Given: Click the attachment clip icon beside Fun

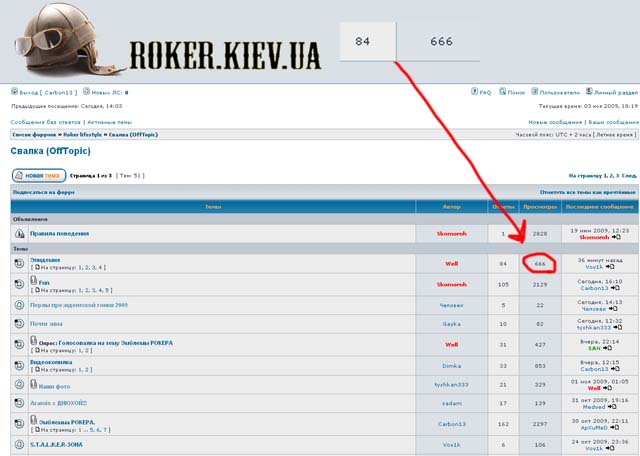Looking at the screenshot, I should 34,280.
